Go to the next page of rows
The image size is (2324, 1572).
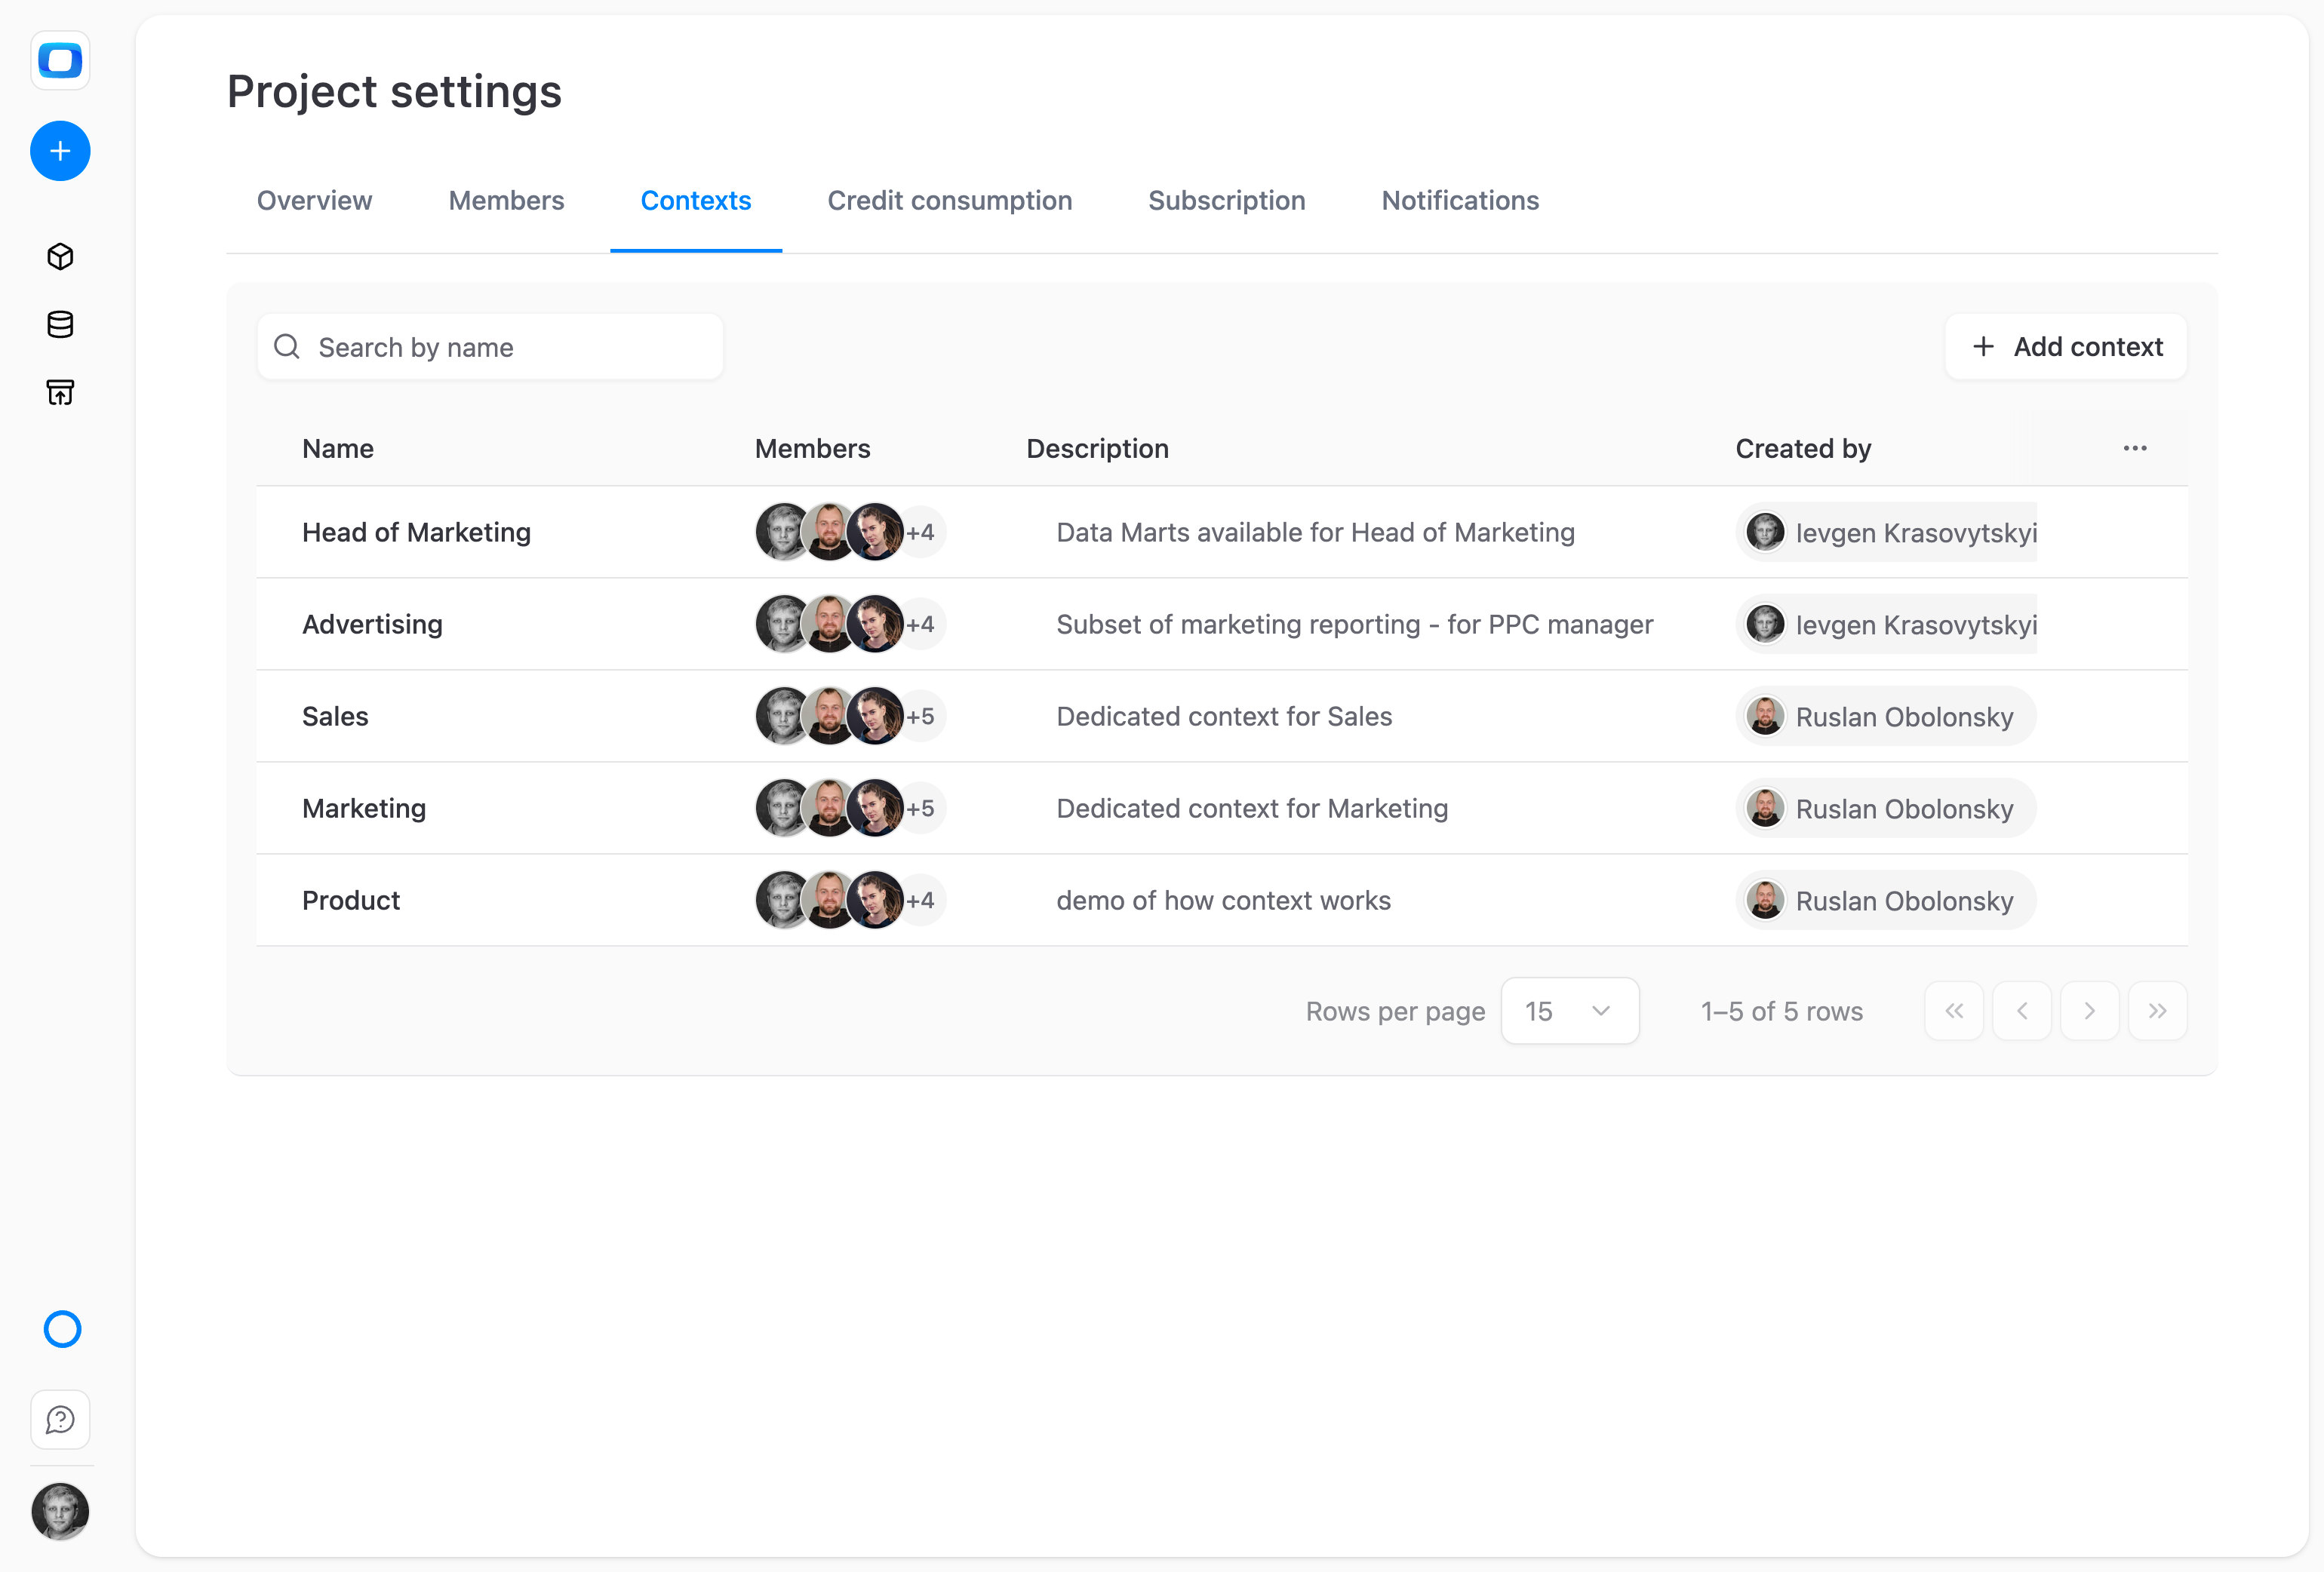[x=2090, y=1011]
